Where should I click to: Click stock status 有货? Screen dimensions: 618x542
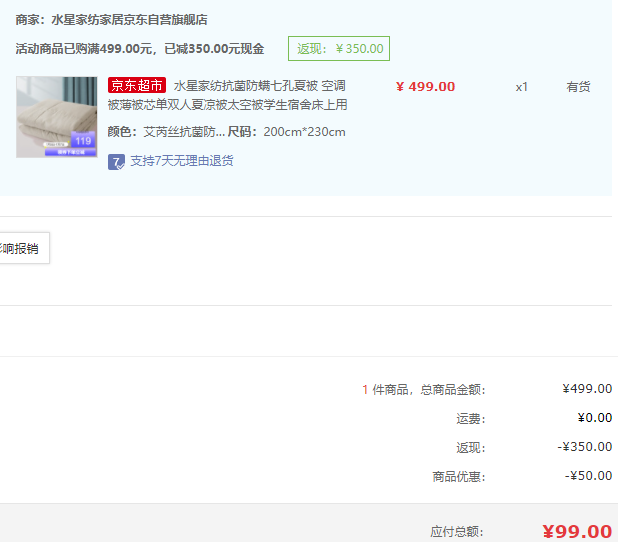tap(578, 86)
